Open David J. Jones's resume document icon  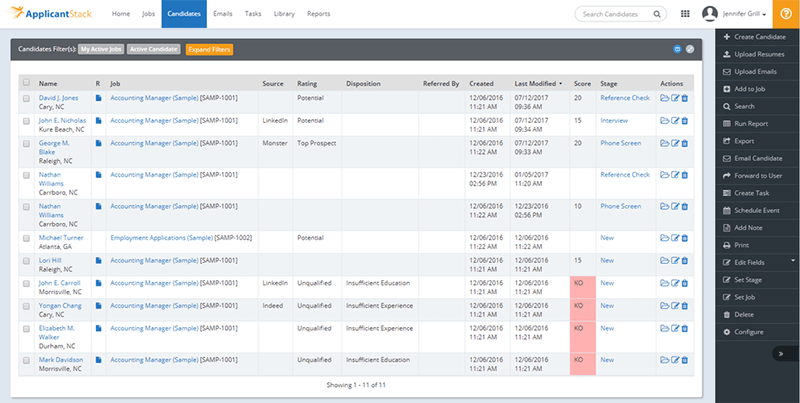(98, 98)
